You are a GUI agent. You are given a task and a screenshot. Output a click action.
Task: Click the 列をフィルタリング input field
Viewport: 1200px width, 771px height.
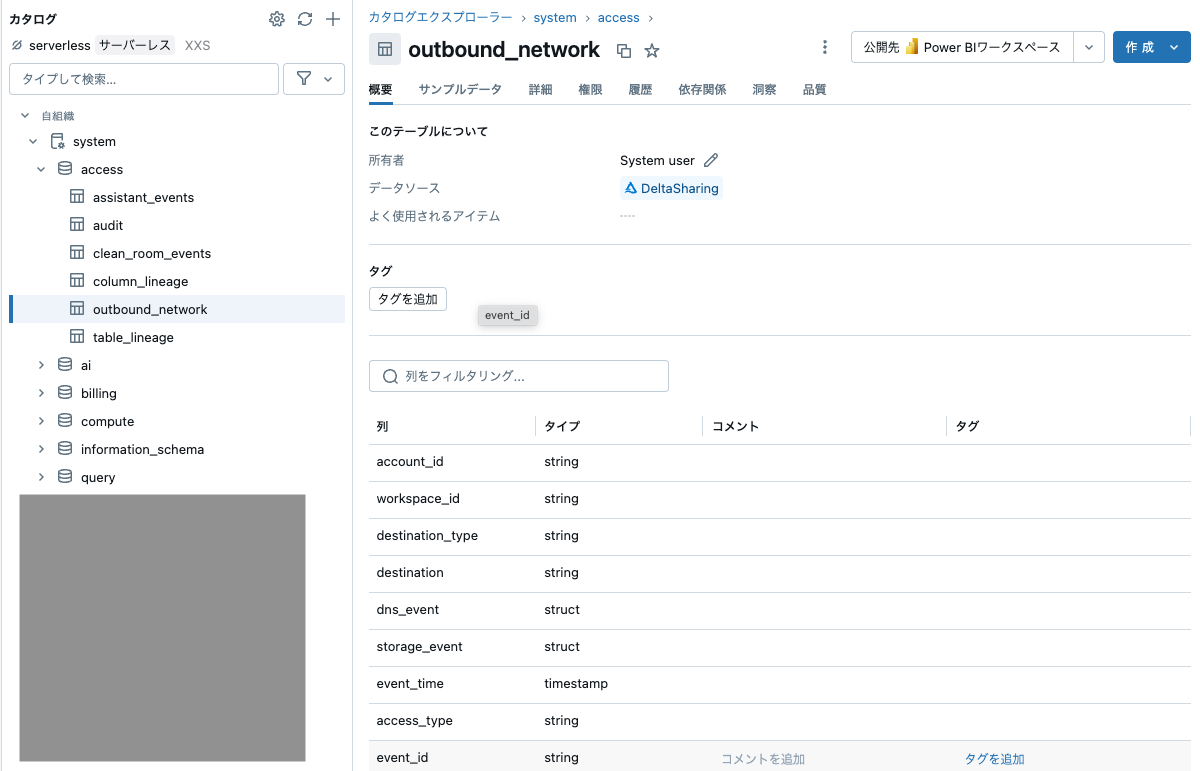point(518,376)
